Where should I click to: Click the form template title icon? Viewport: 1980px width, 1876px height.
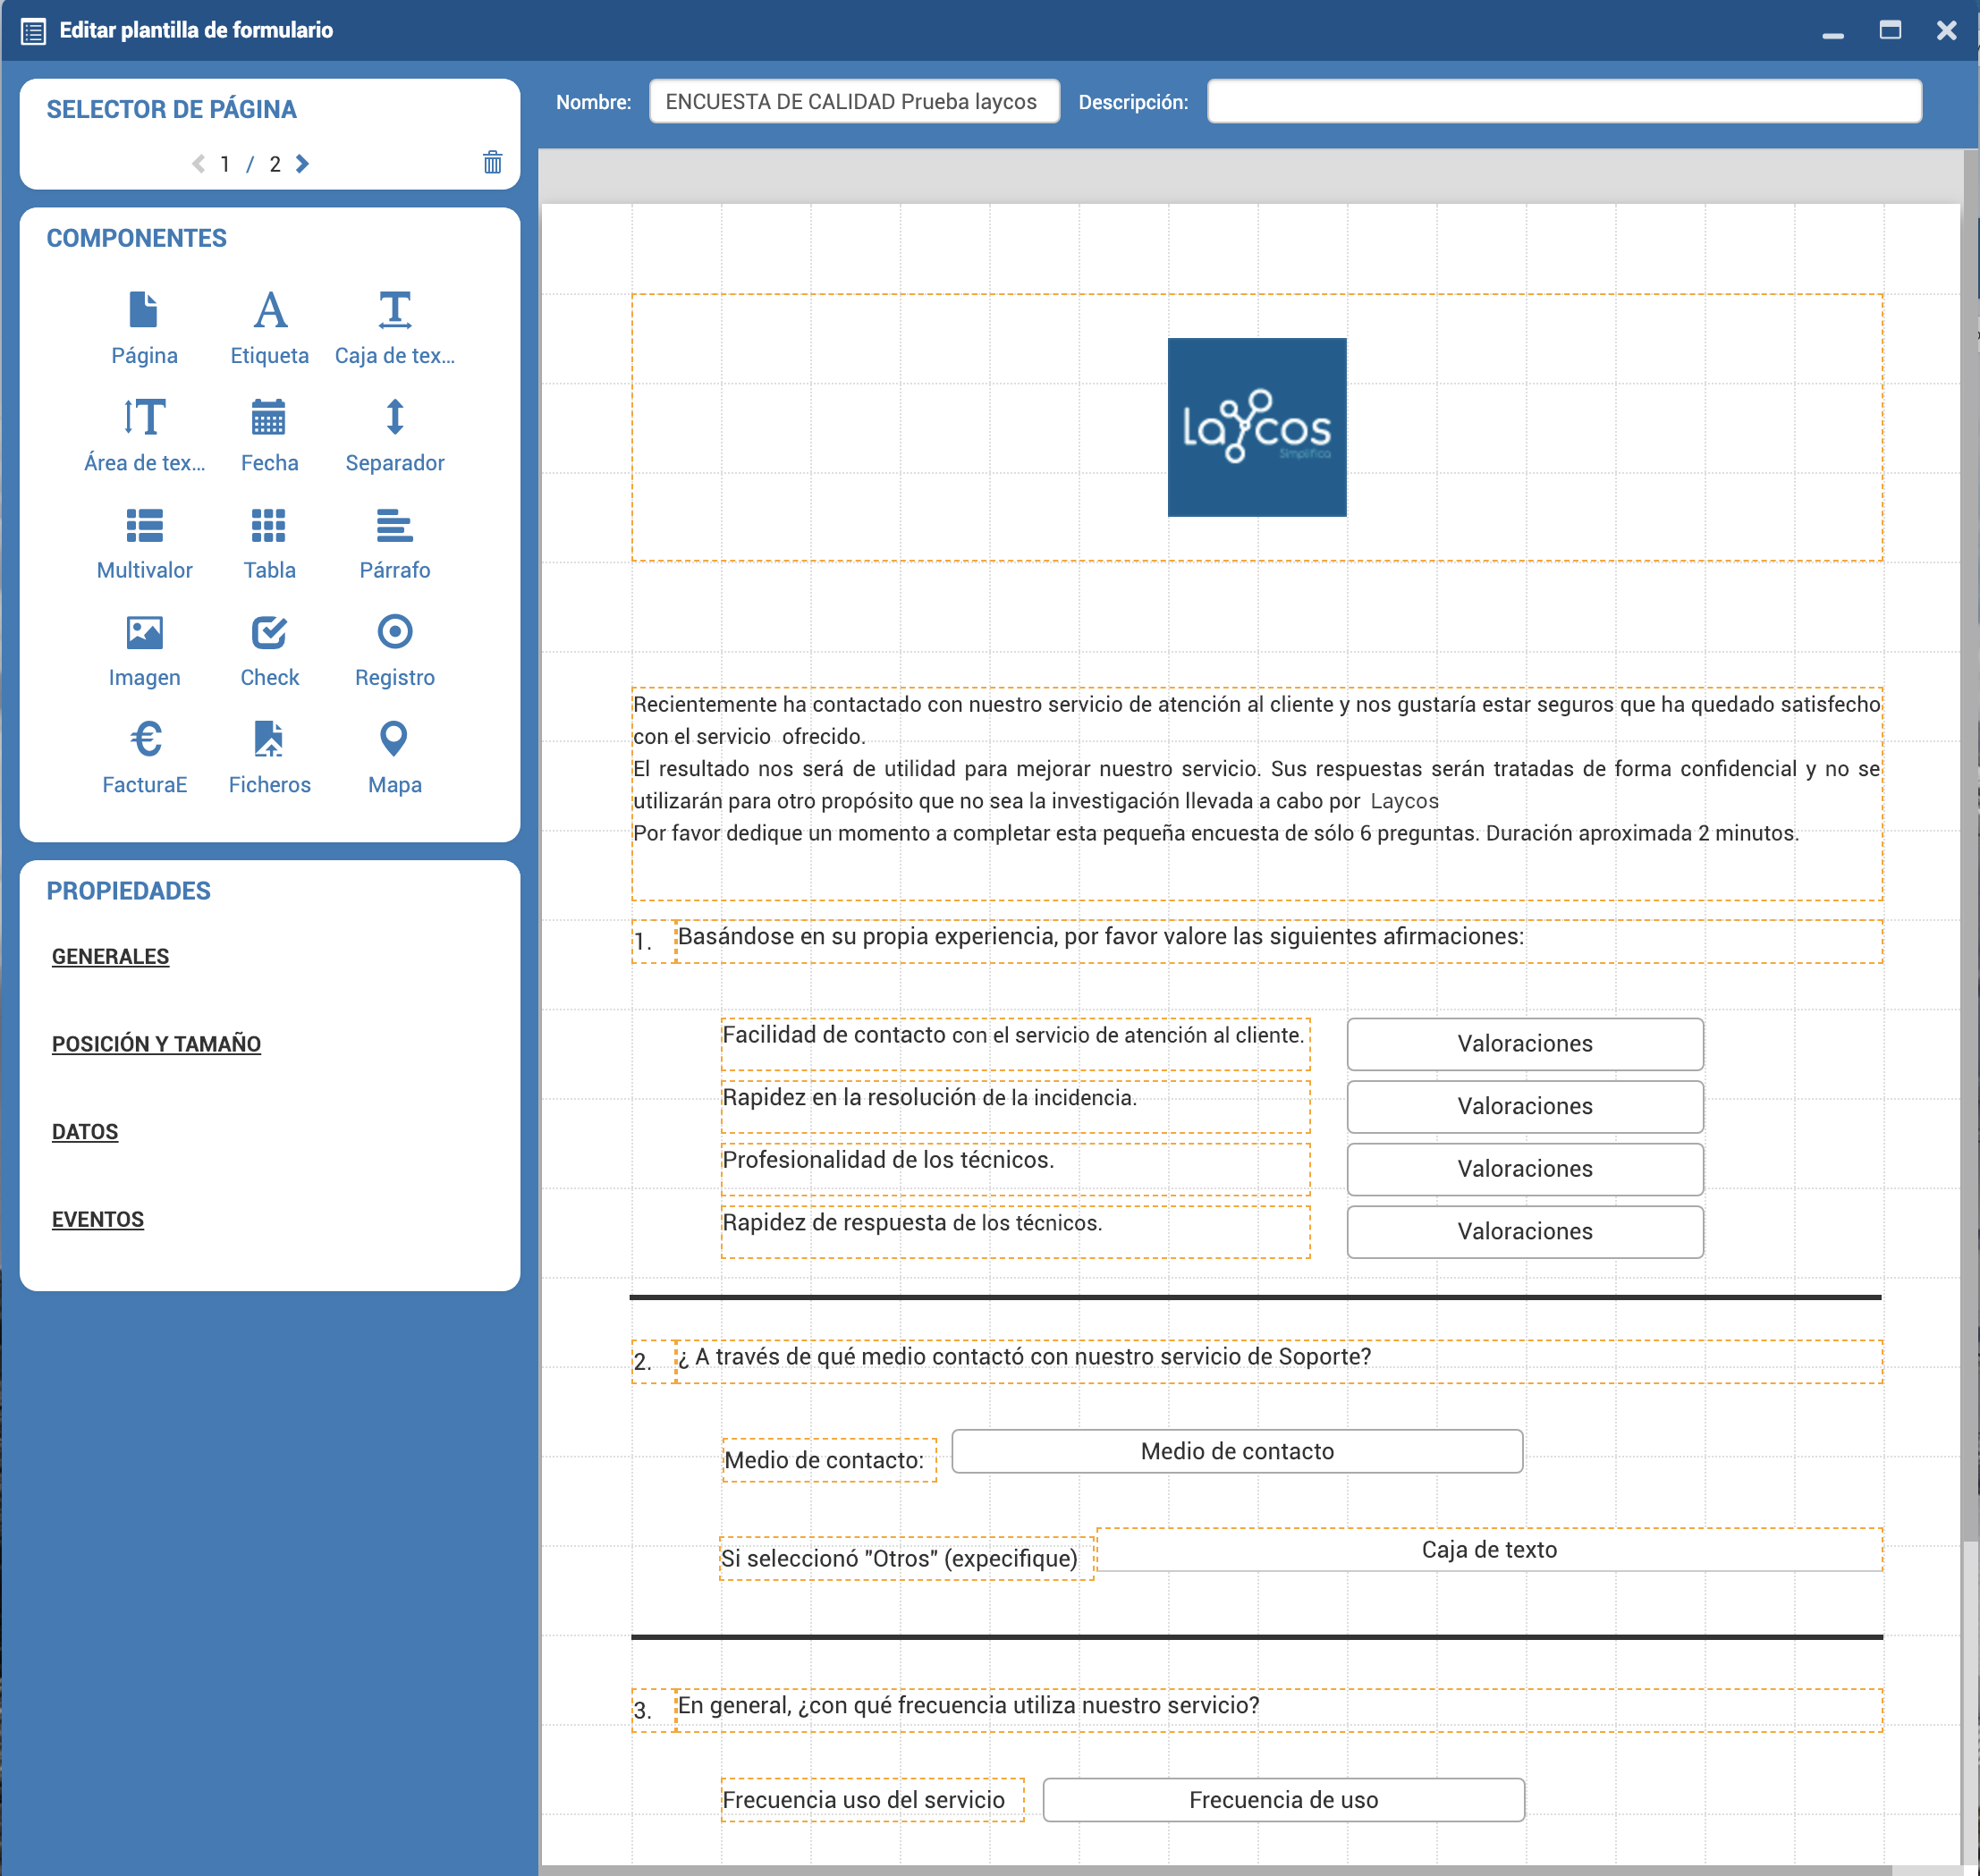(33, 31)
